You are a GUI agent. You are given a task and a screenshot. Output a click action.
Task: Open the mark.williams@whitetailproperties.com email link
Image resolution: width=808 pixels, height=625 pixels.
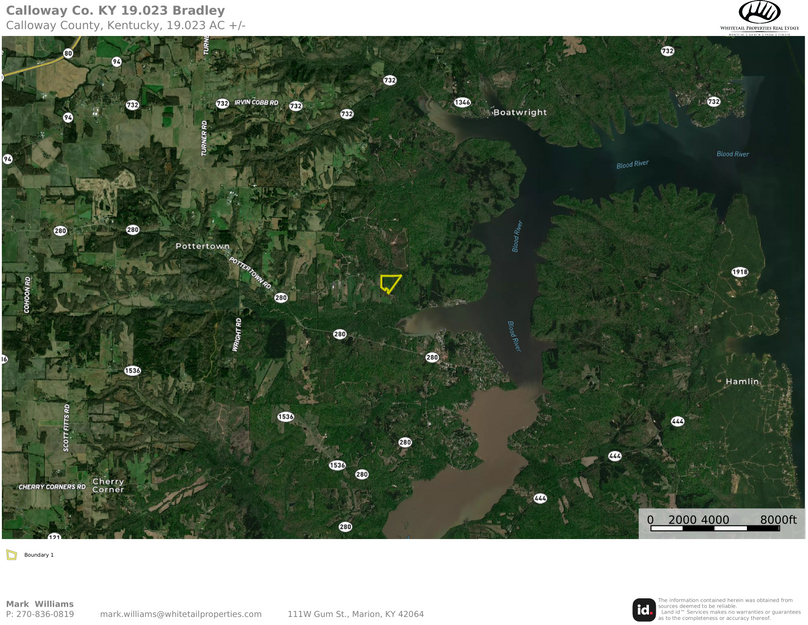(x=180, y=614)
